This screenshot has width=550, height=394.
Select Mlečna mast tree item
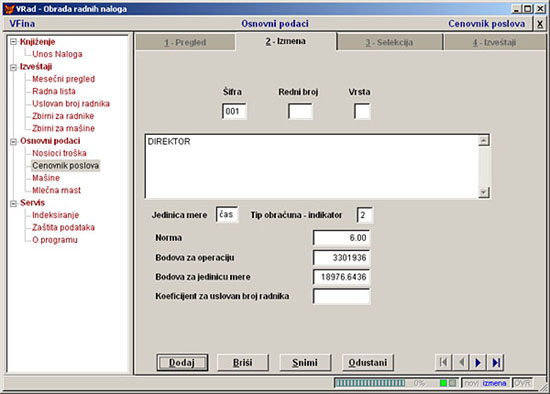[56, 190]
